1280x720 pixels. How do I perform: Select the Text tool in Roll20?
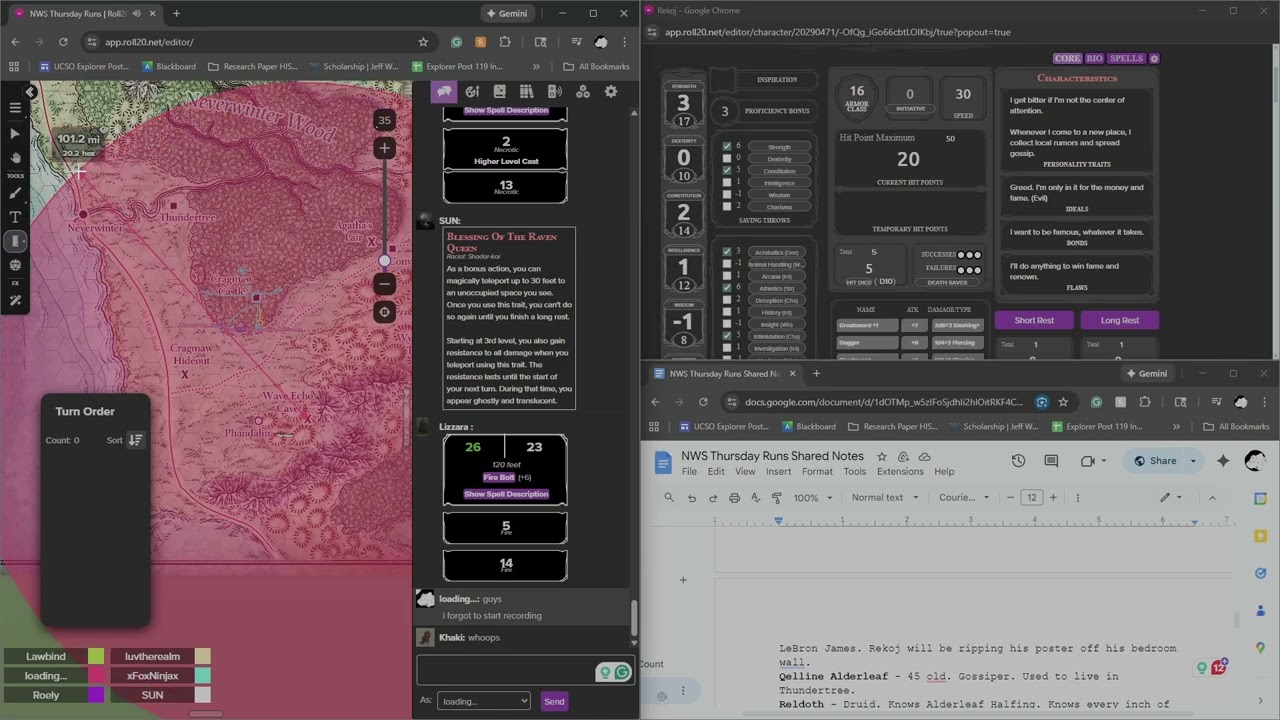point(15,217)
